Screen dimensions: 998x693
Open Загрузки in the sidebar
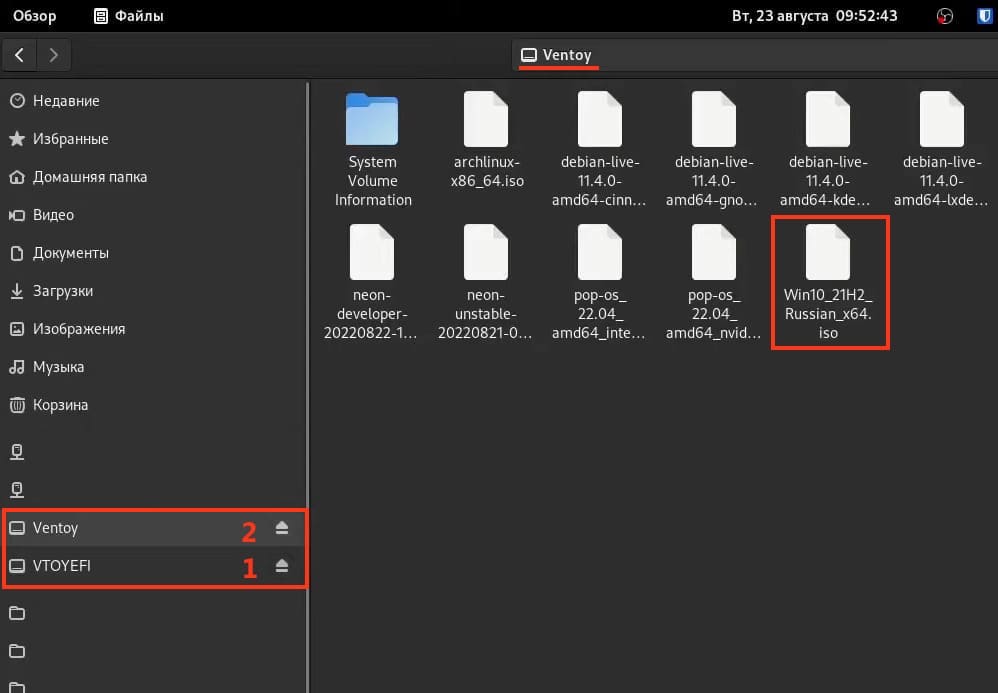coord(153,291)
